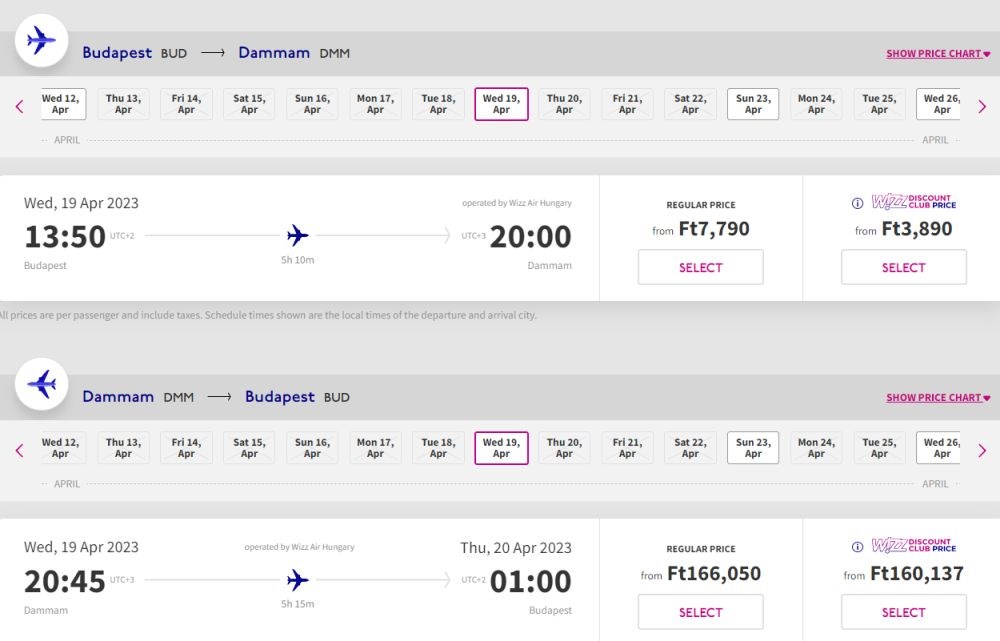Show earlier return dates with left arrow
1000x641 pixels.
pyautogui.click(x=20, y=450)
